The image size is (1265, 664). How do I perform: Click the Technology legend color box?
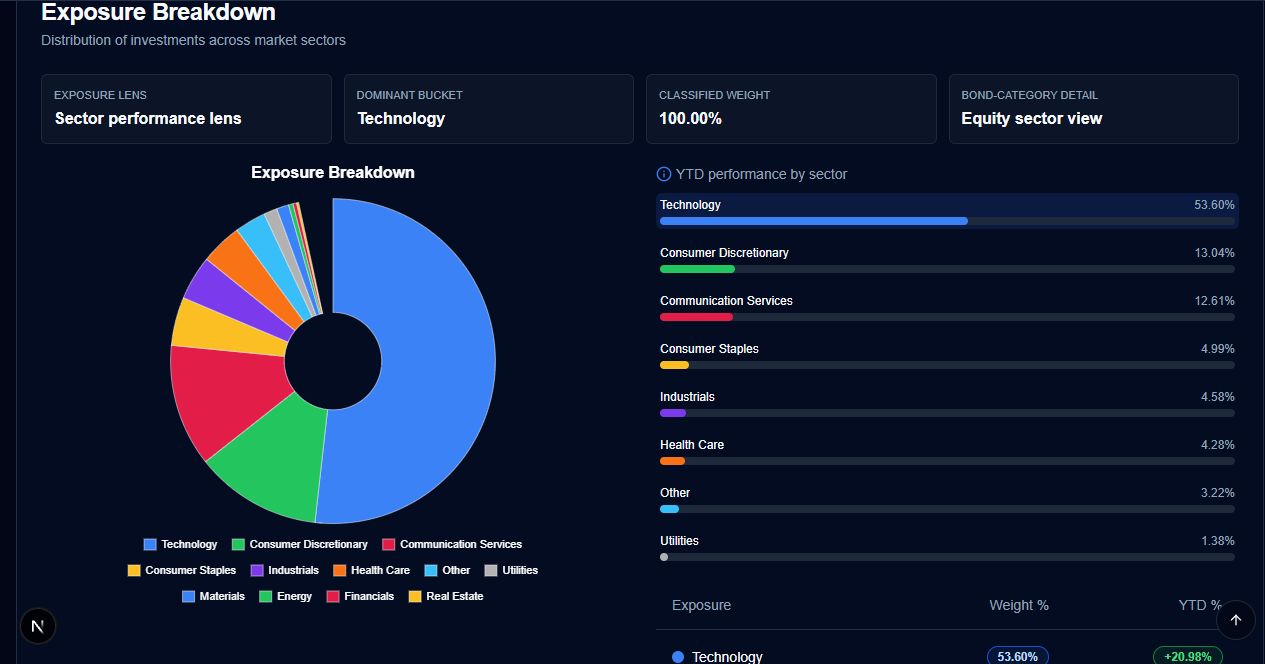pyautogui.click(x=150, y=544)
